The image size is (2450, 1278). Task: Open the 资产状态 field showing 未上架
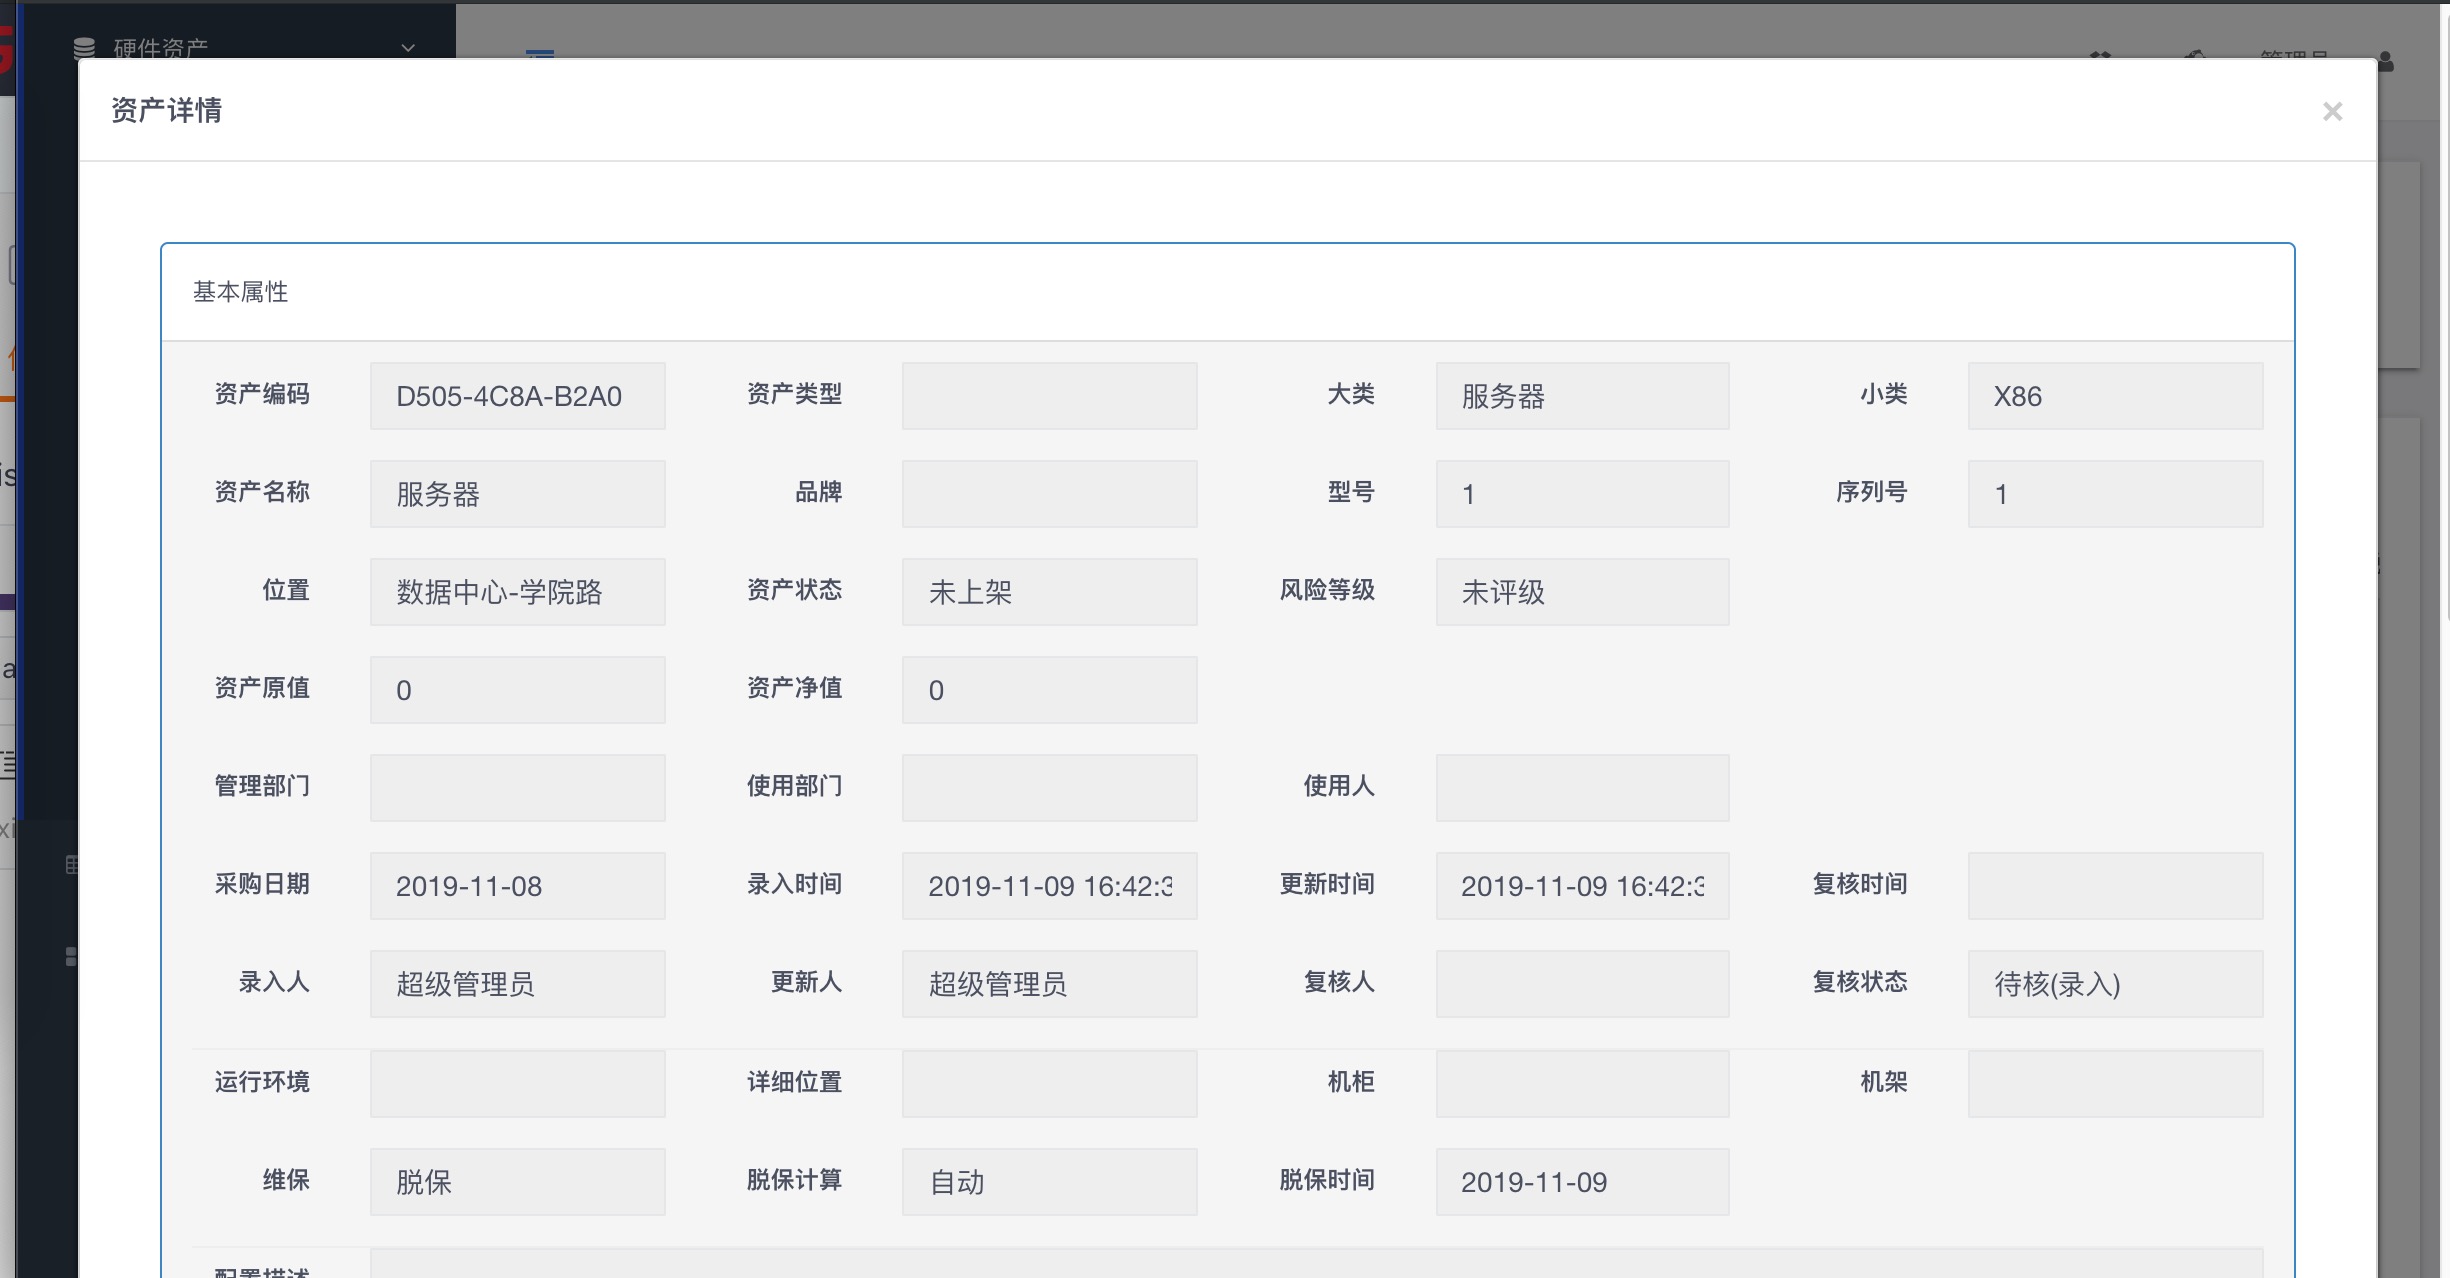tap(1048, 591)
